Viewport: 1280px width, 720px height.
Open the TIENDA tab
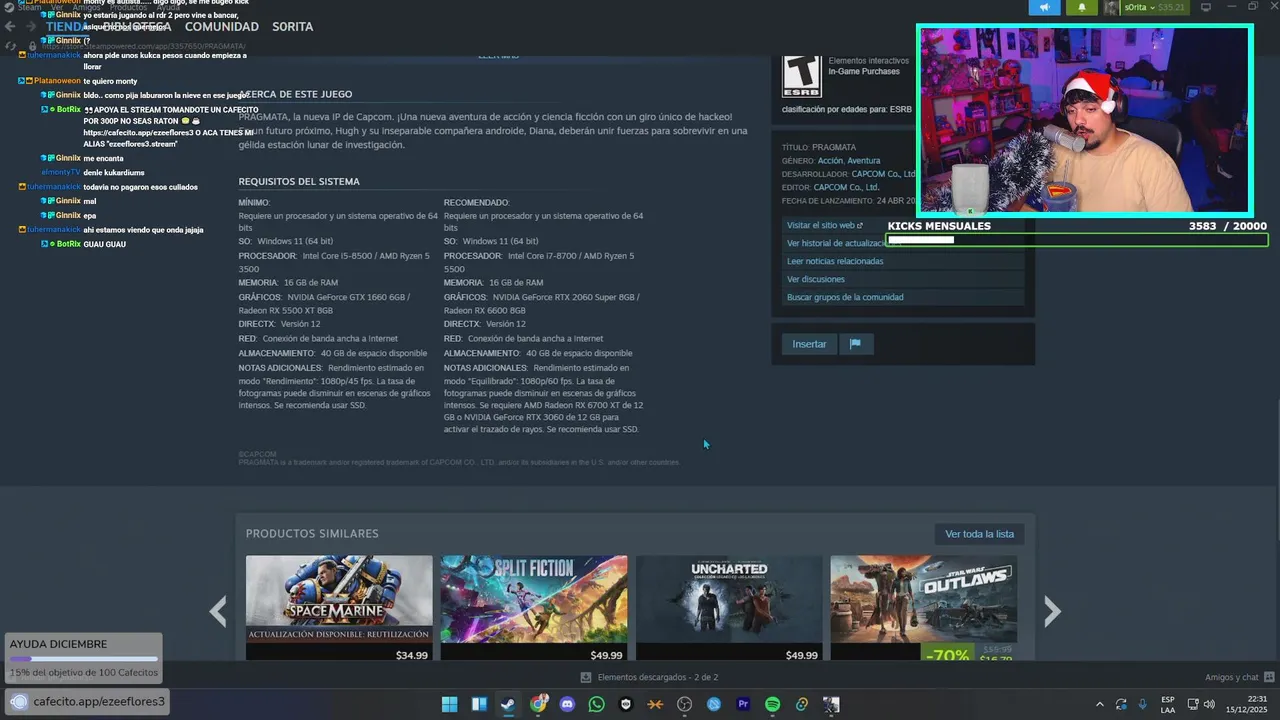[68, 27]
